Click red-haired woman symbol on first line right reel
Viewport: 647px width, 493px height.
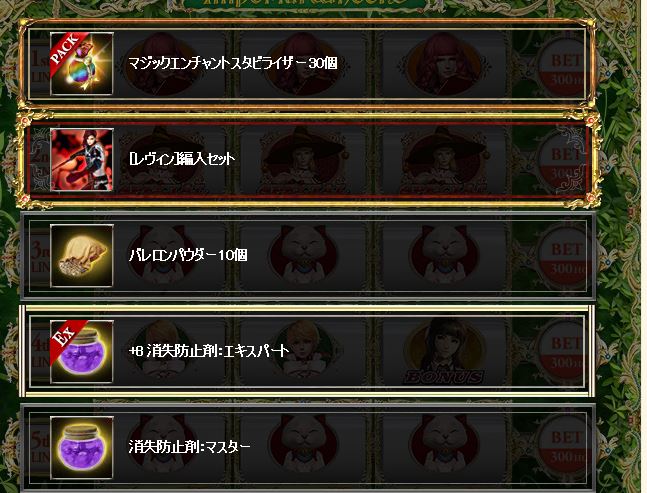(x=444, y=64)
